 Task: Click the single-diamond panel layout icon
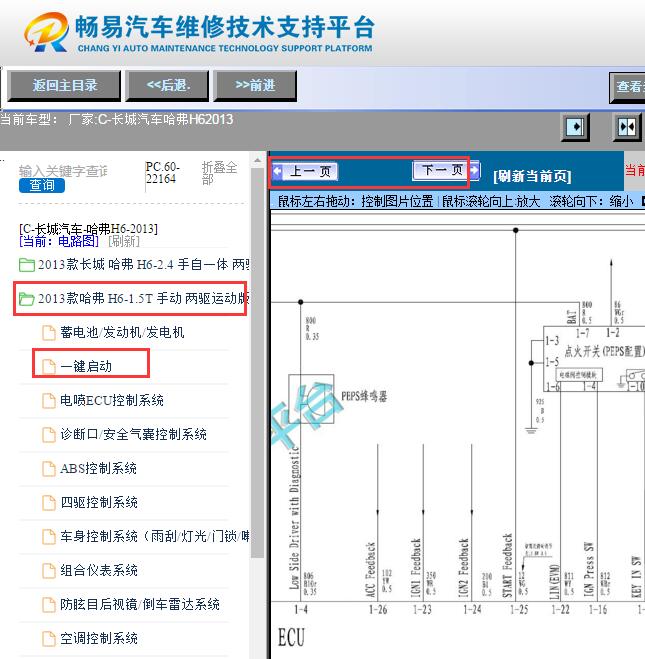575,127
